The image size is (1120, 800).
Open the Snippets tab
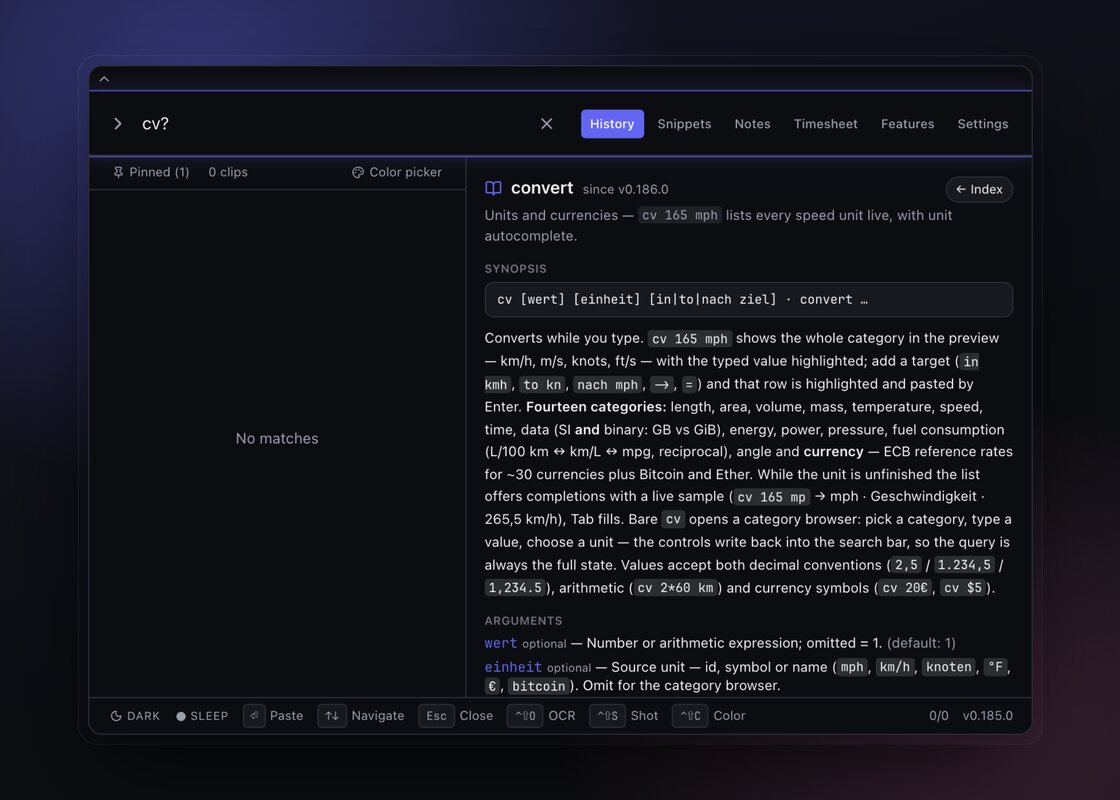[684, 124]
